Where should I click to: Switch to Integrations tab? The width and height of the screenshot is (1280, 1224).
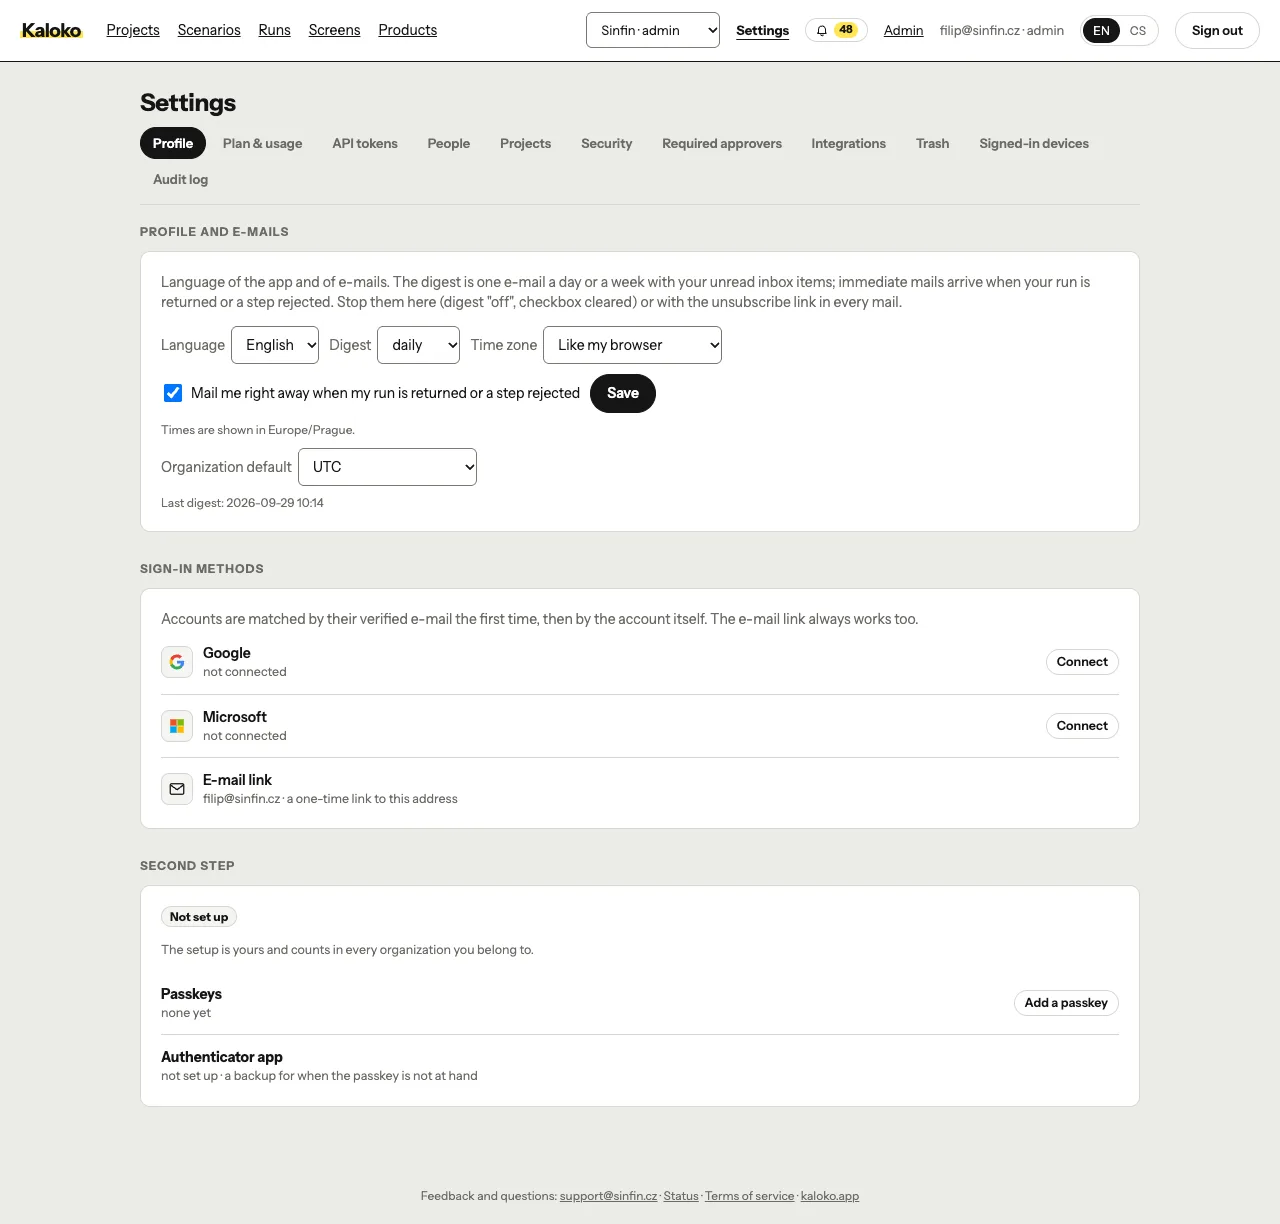pyautogui.click(x=849, y=144)
